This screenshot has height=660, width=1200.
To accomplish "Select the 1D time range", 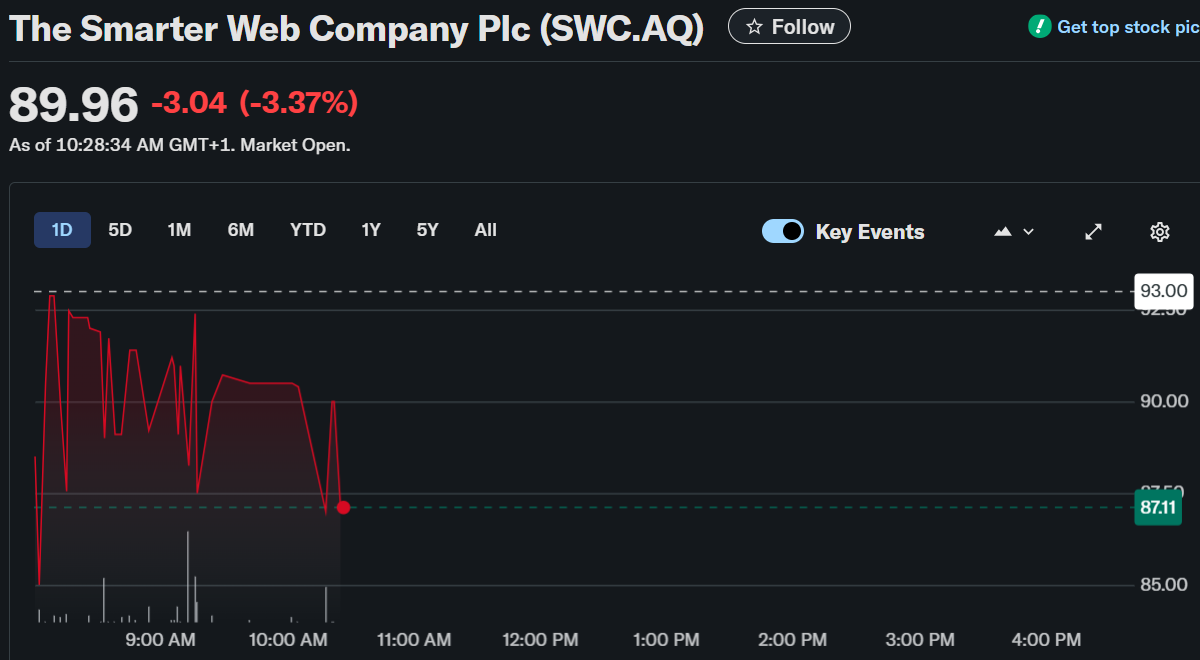I will (62, 230).
